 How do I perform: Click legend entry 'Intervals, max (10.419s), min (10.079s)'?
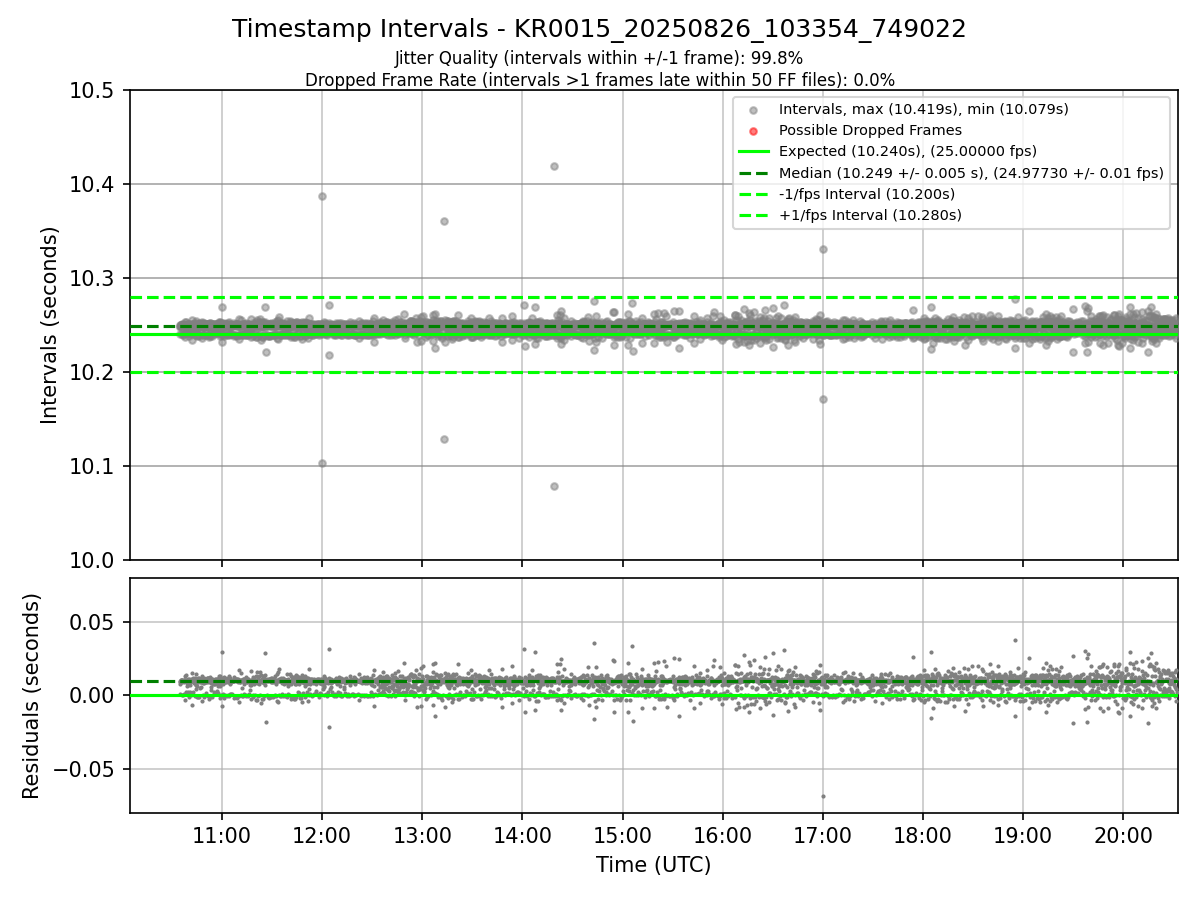924,109
